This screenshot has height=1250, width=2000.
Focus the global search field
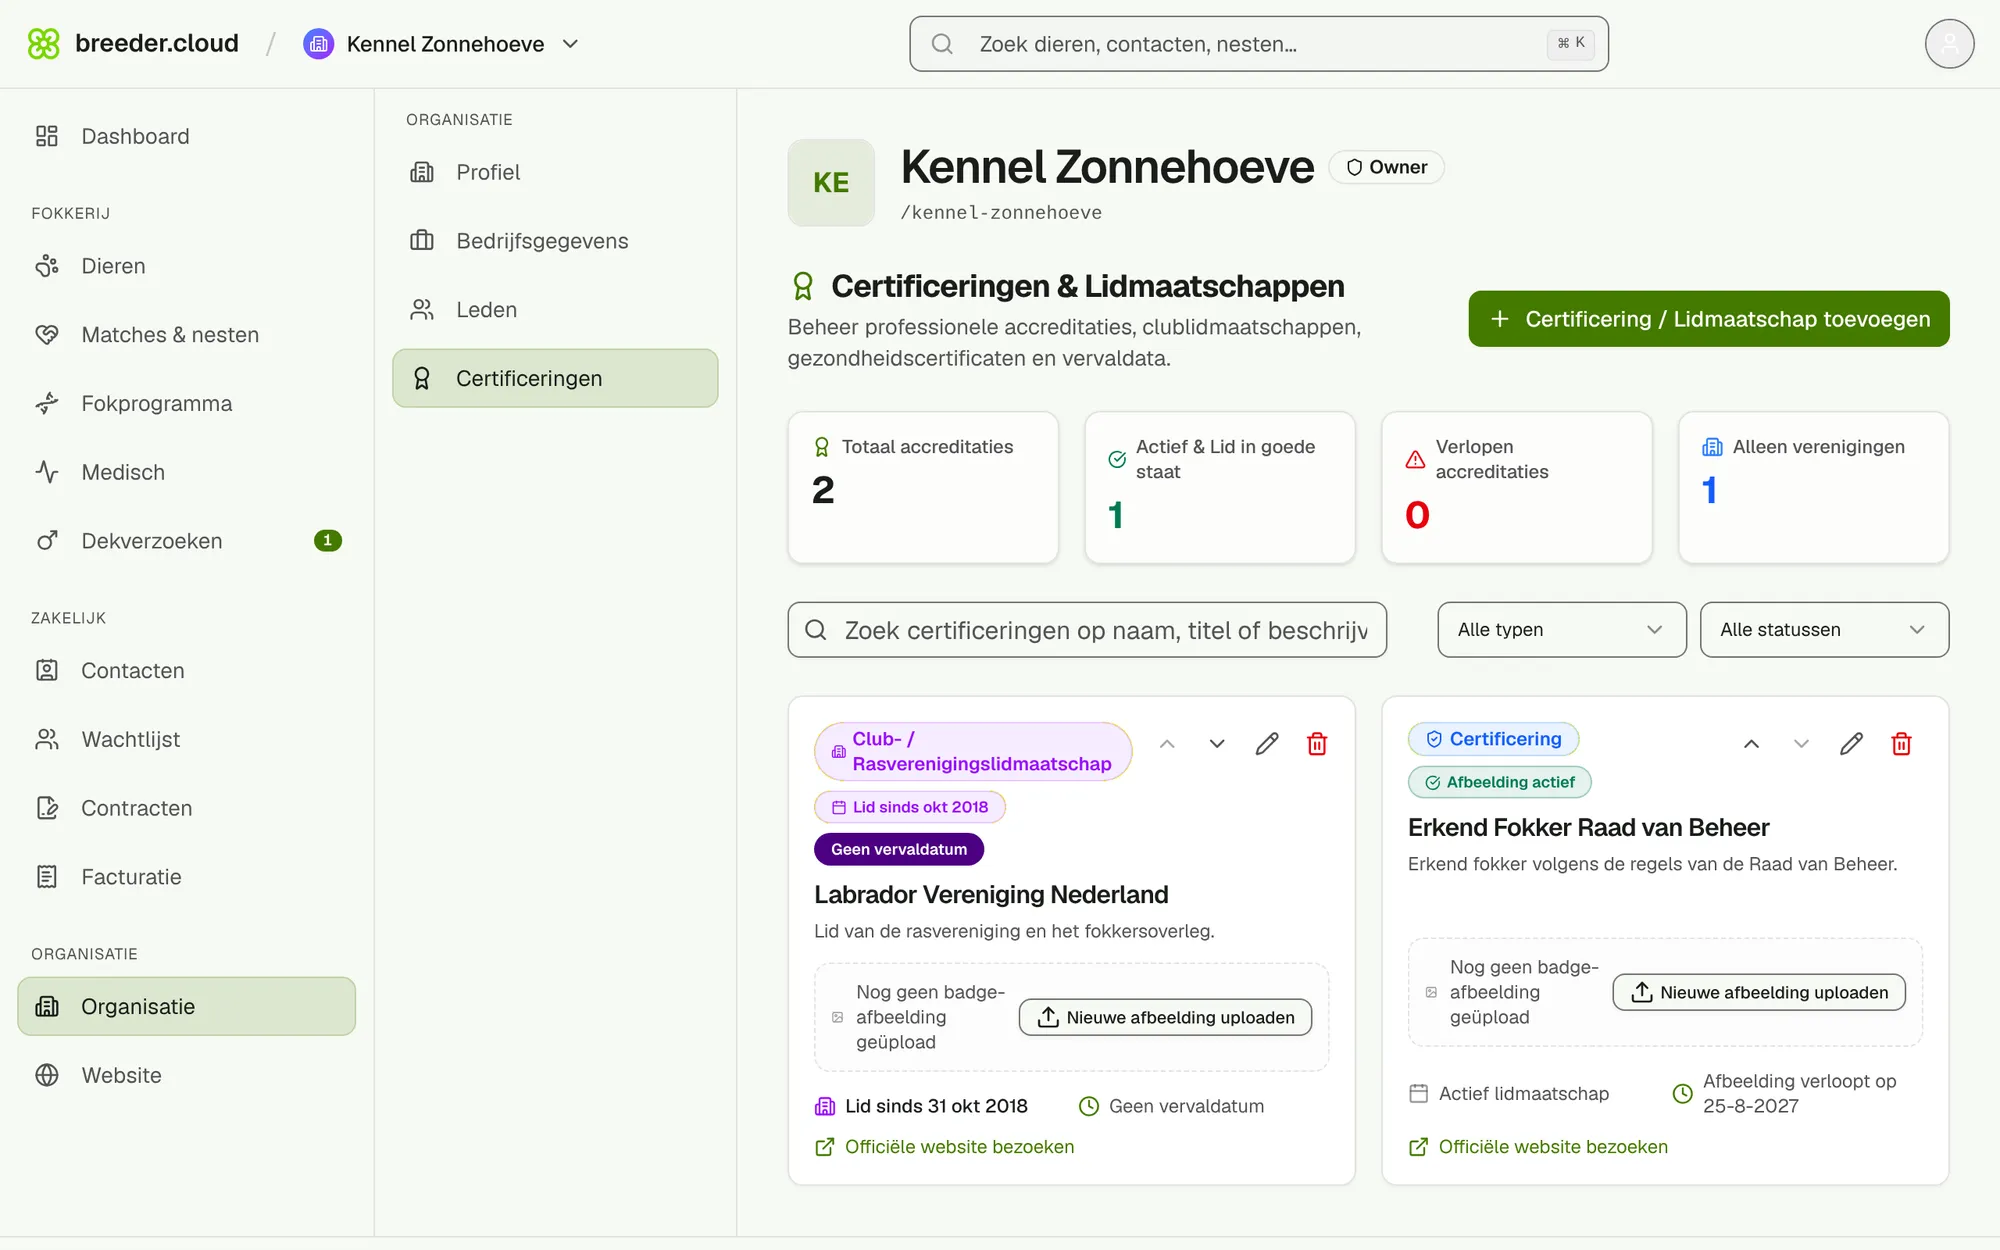click(1259, 44)
